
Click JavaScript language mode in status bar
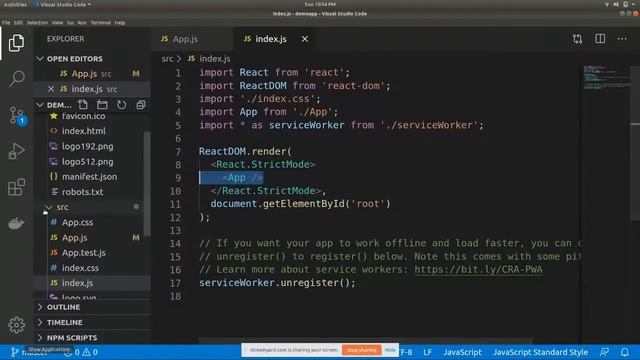(462, 352)
